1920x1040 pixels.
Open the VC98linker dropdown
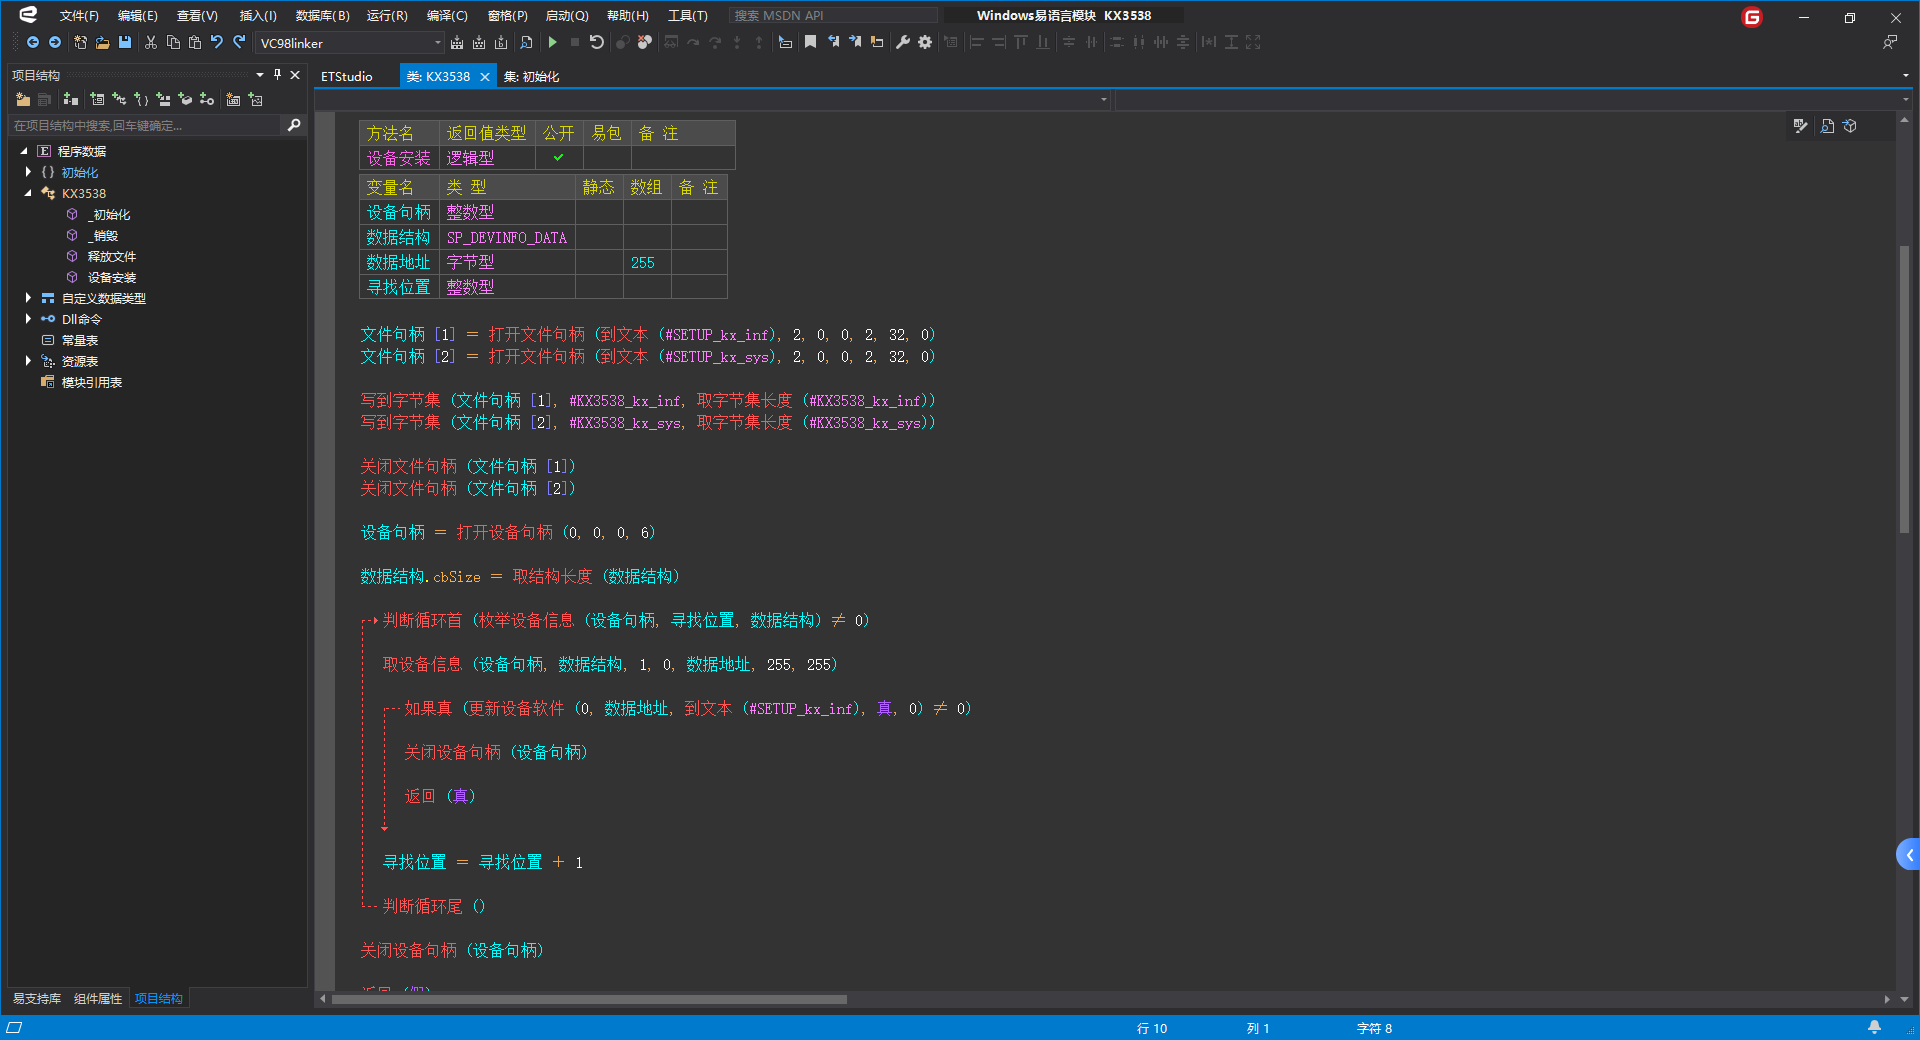[437, 42]
